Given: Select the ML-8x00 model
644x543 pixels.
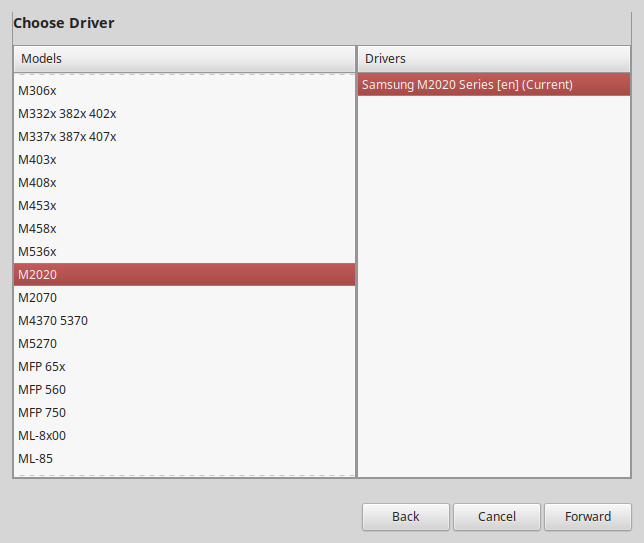Looking at the screenshot, I should (42, 435).
